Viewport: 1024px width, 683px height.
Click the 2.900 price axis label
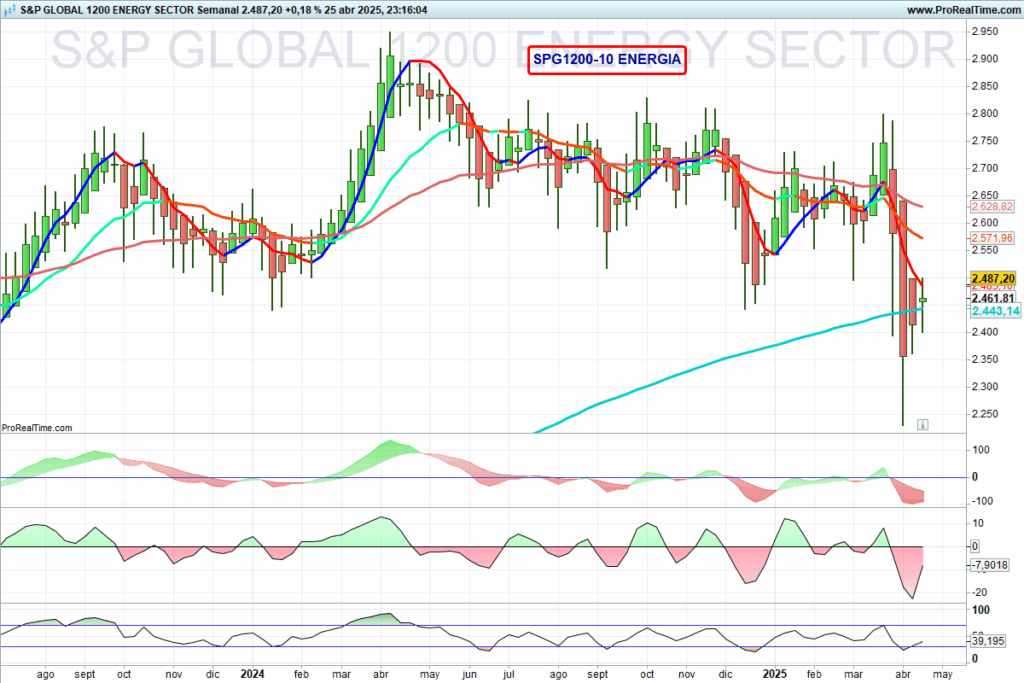[x=985, y=59]
